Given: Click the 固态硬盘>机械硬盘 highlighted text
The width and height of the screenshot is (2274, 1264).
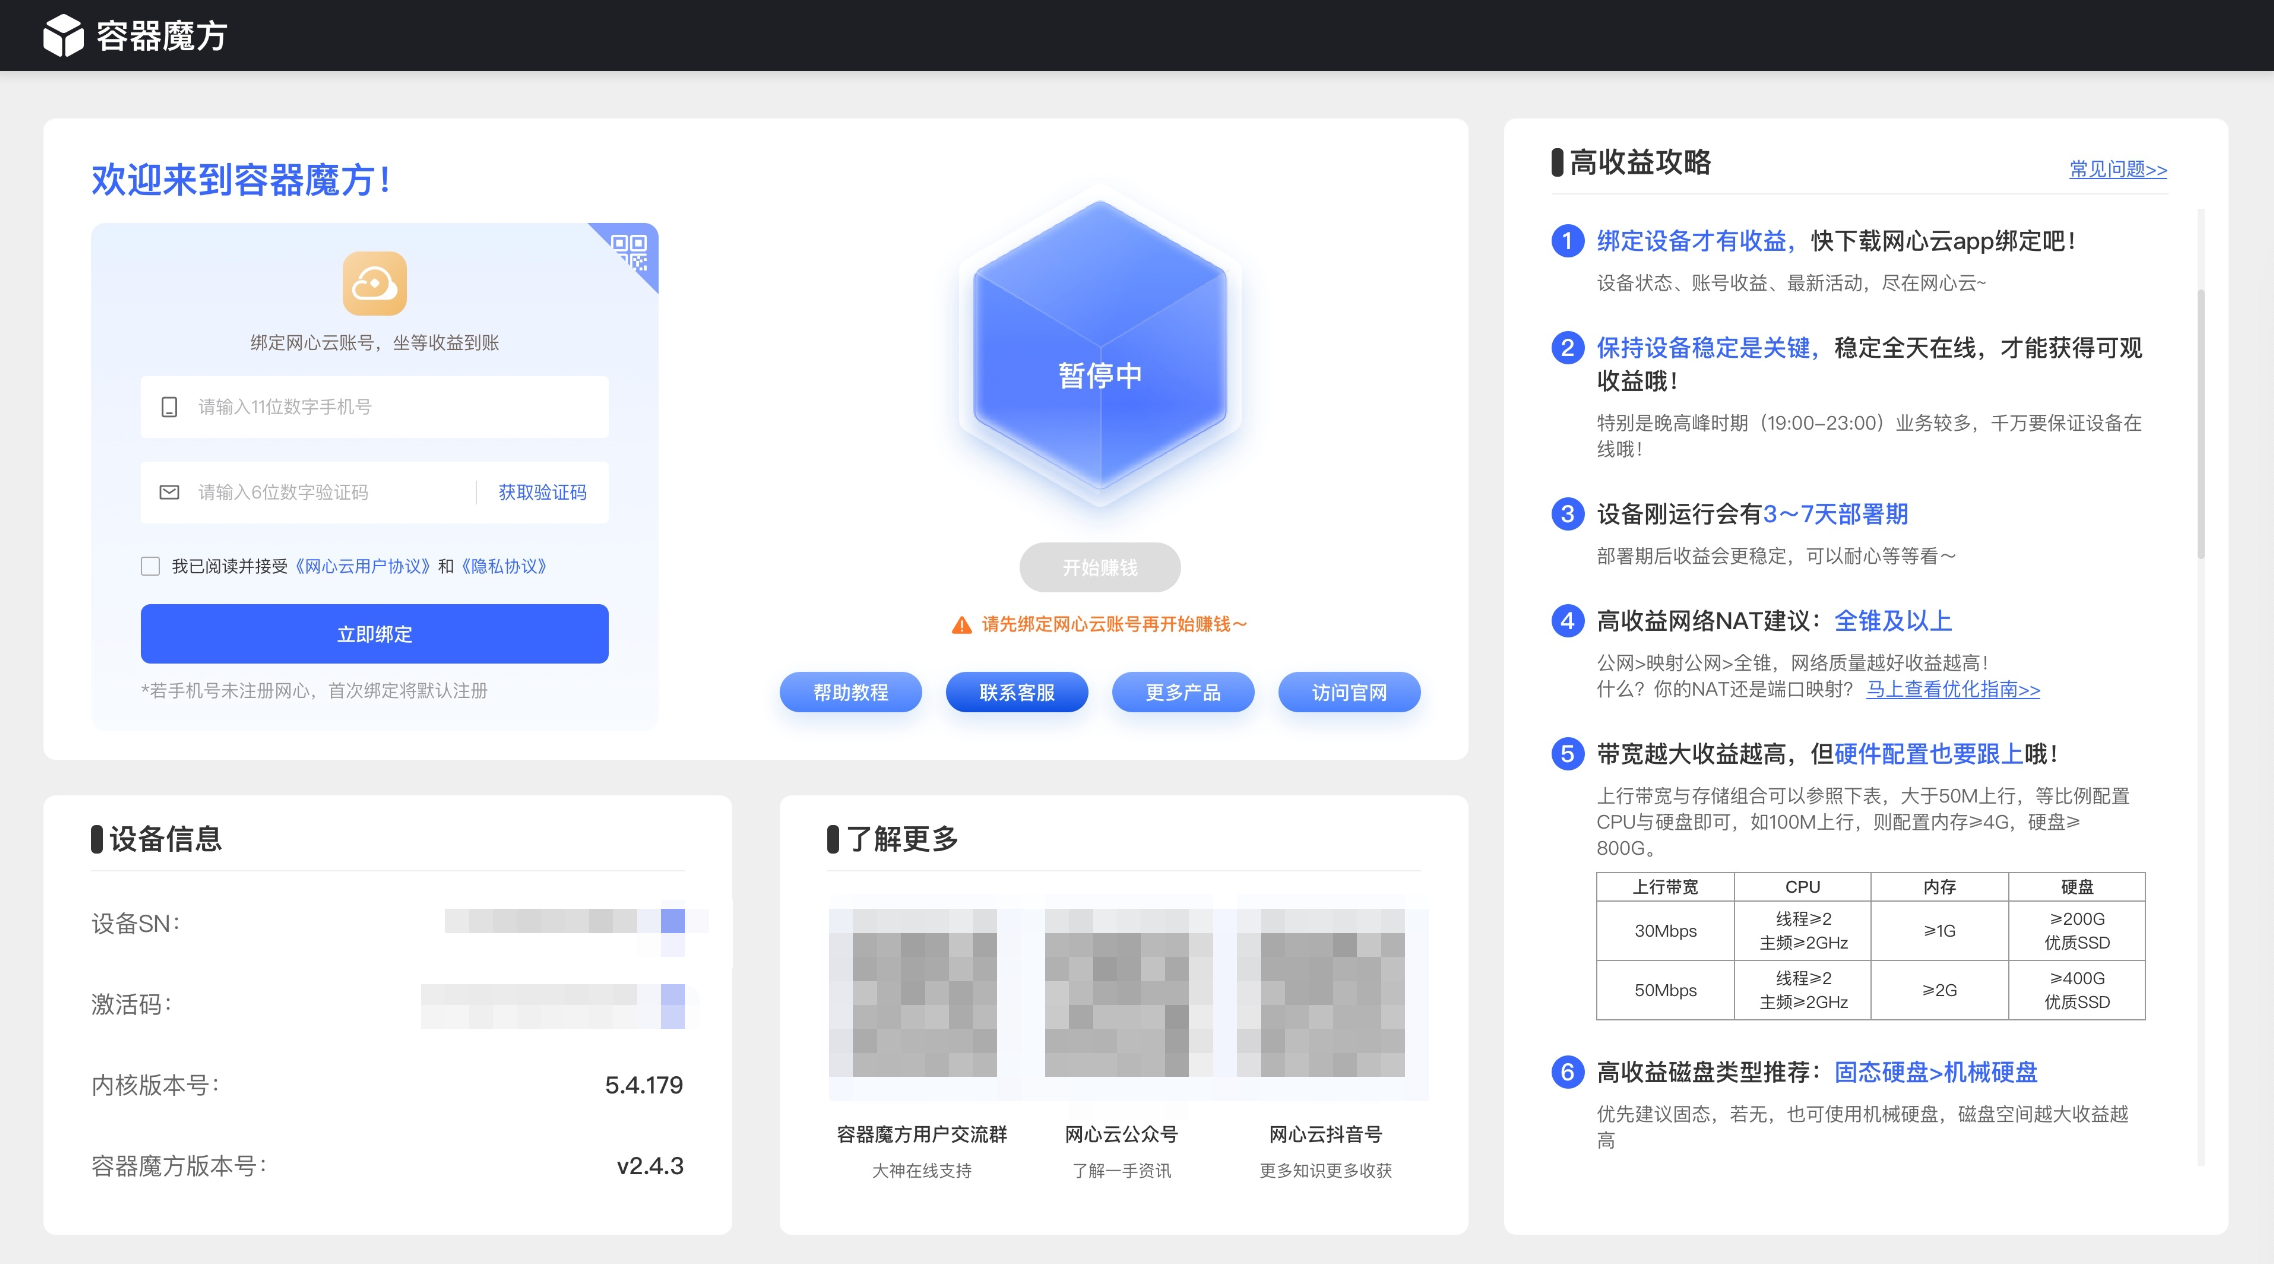Looking at the screenshot, I should pyautogui.click(x=1936, y=1072).
